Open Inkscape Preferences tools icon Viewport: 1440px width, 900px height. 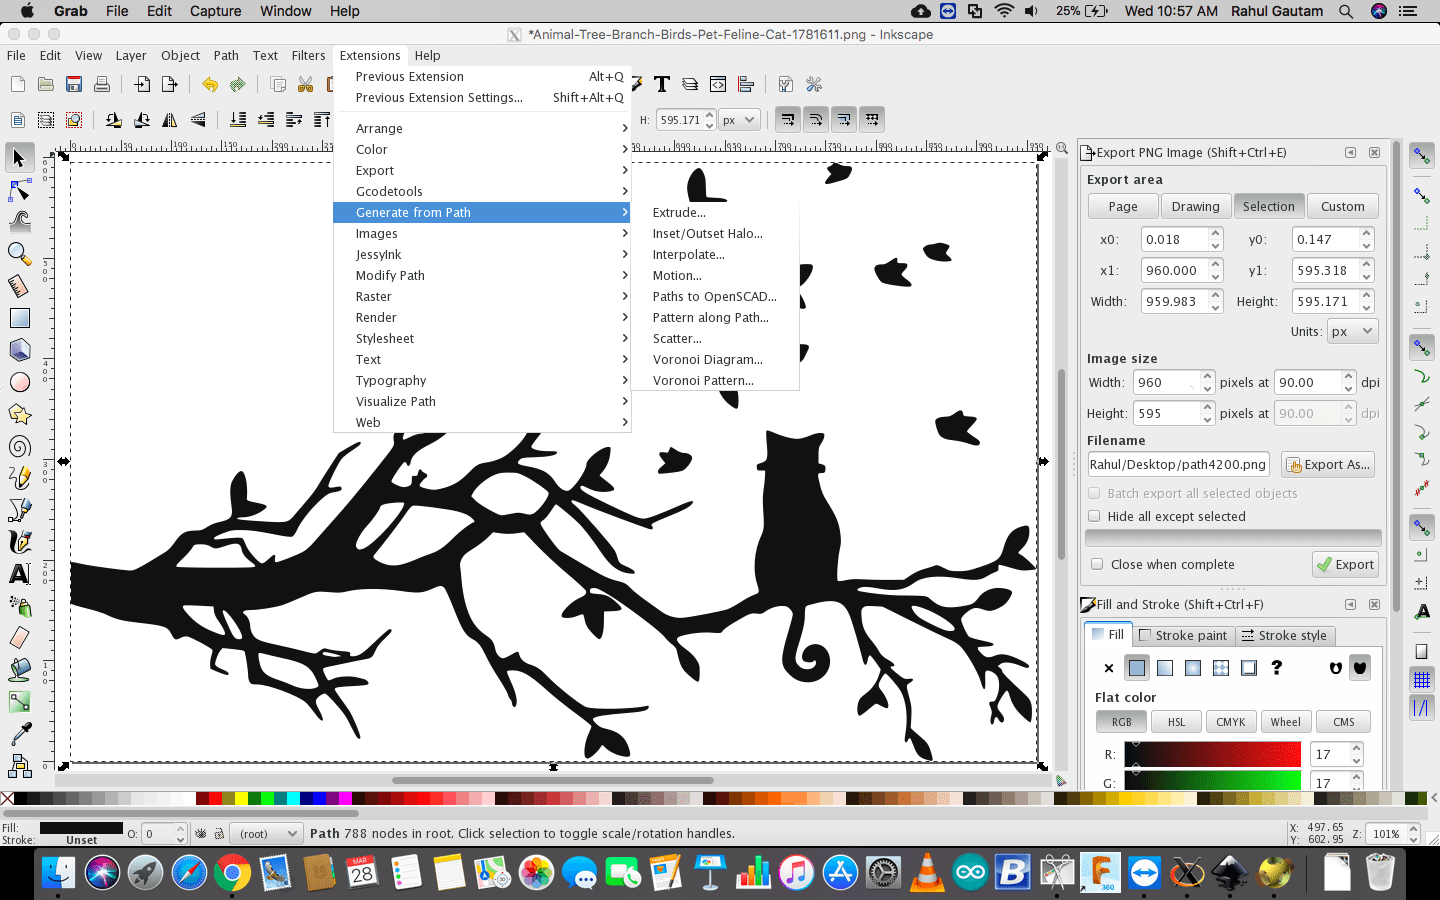click(x=814, y=84)
